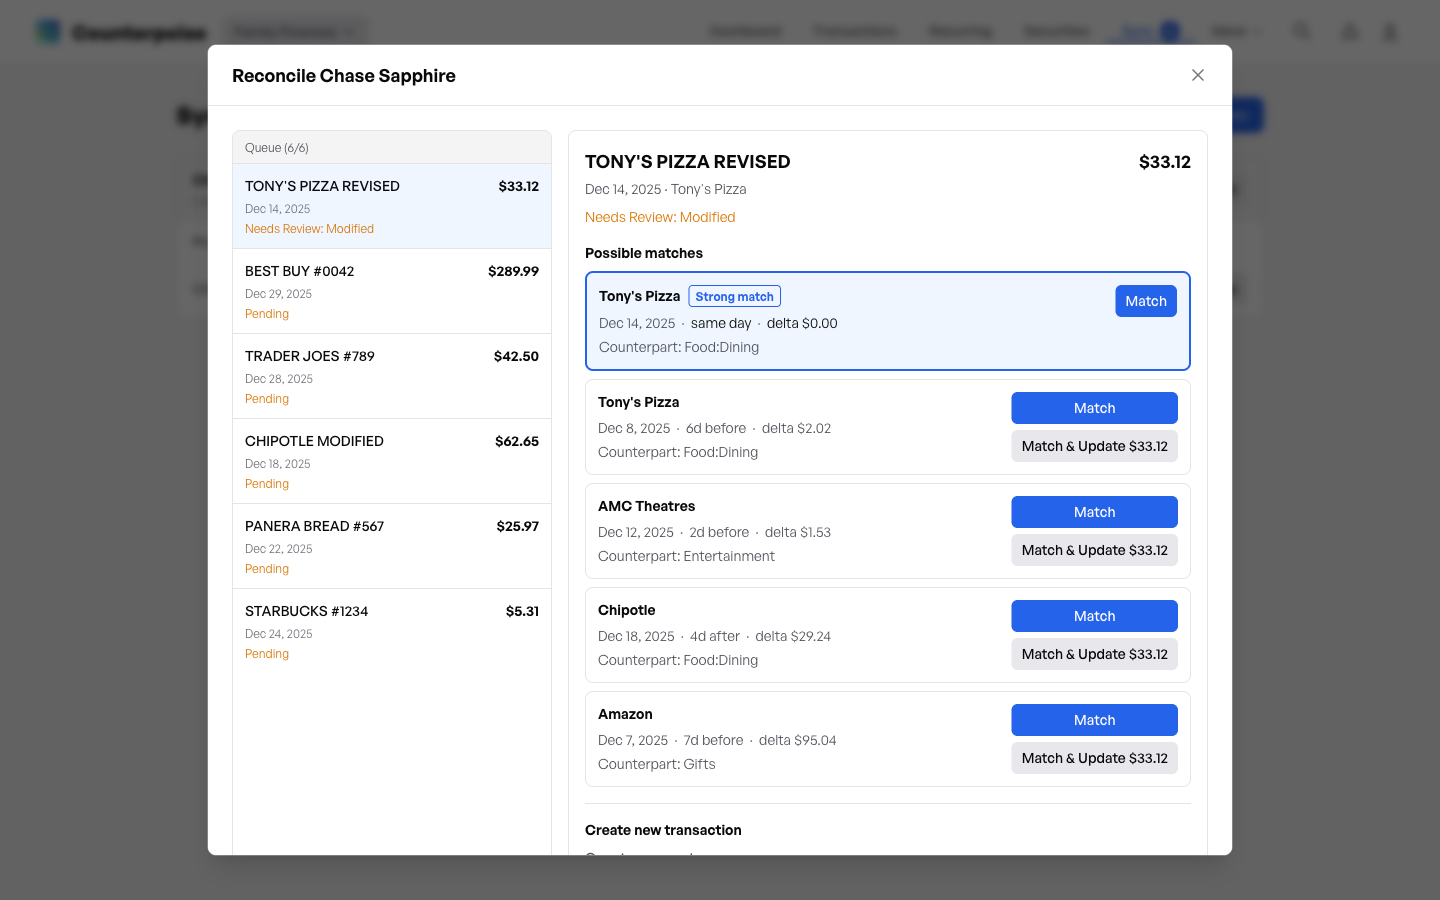Pick the PANERA BREAD #567 queue entry

[392, 546]
